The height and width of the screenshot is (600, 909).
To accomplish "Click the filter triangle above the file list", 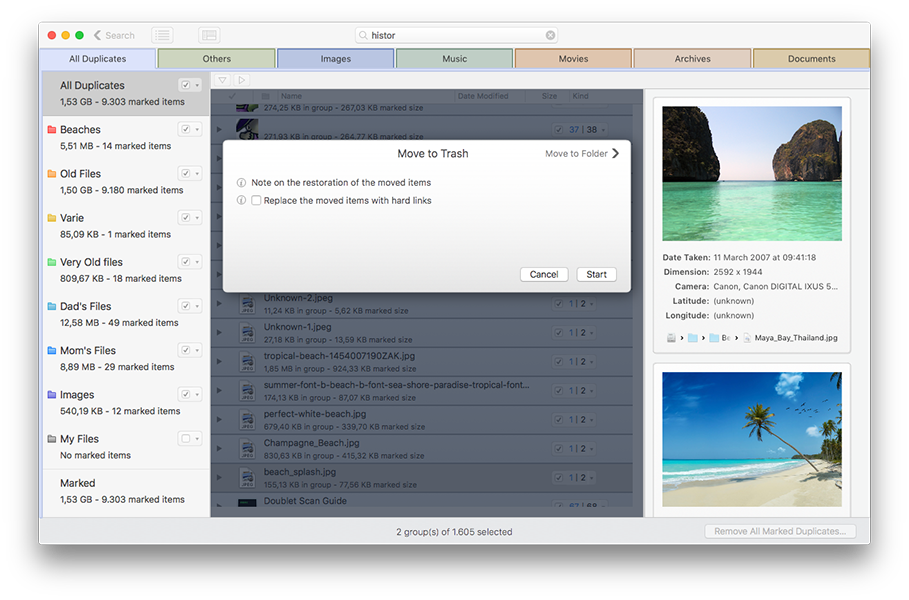I will pos(223,80).
